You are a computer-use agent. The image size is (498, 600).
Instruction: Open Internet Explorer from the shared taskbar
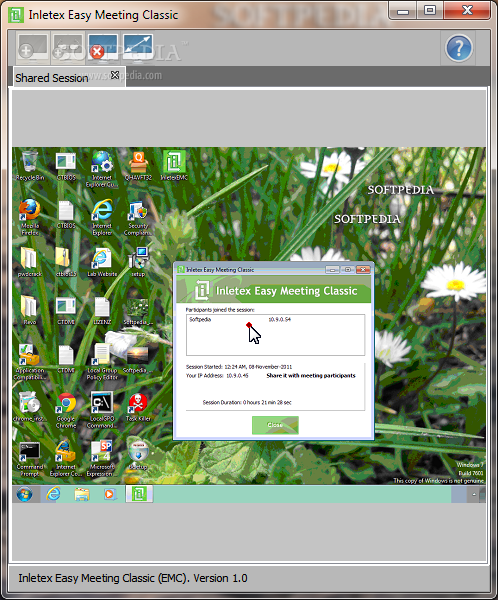coord(53,494)
